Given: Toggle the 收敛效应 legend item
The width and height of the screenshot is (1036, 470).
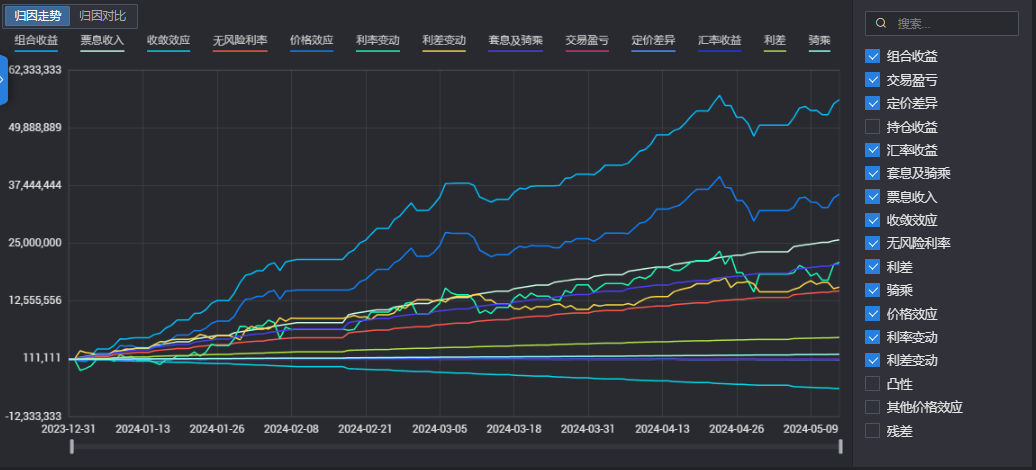Looking at the screenshot, I should tap(168, 40).
